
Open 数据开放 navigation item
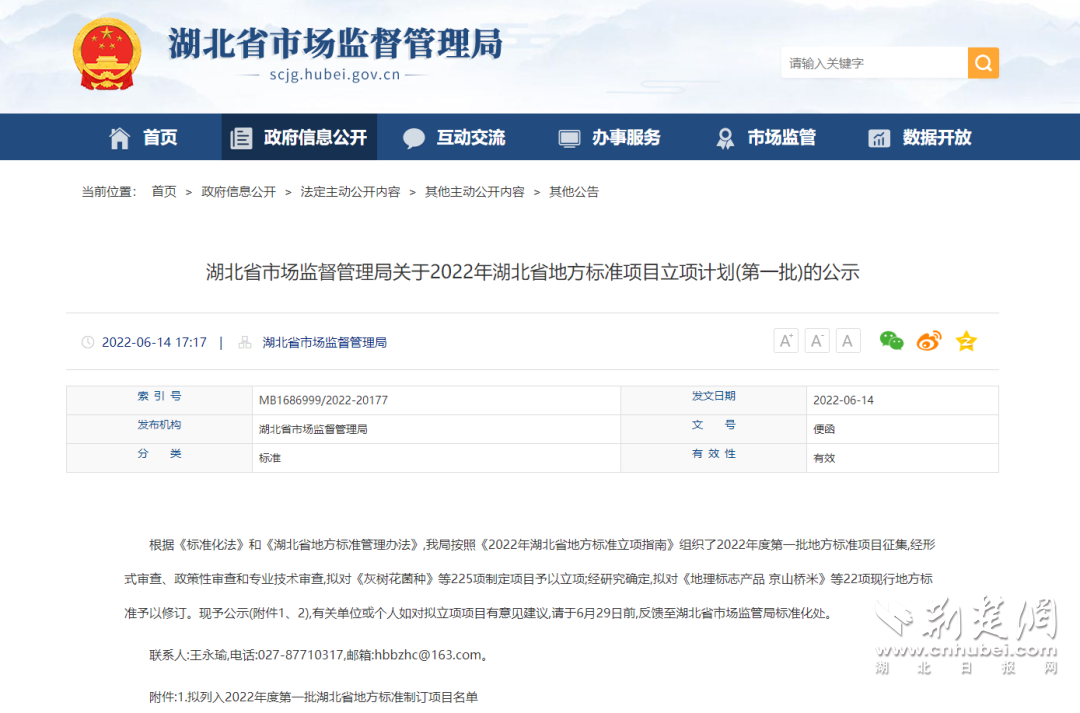click(x=921, y=137)
